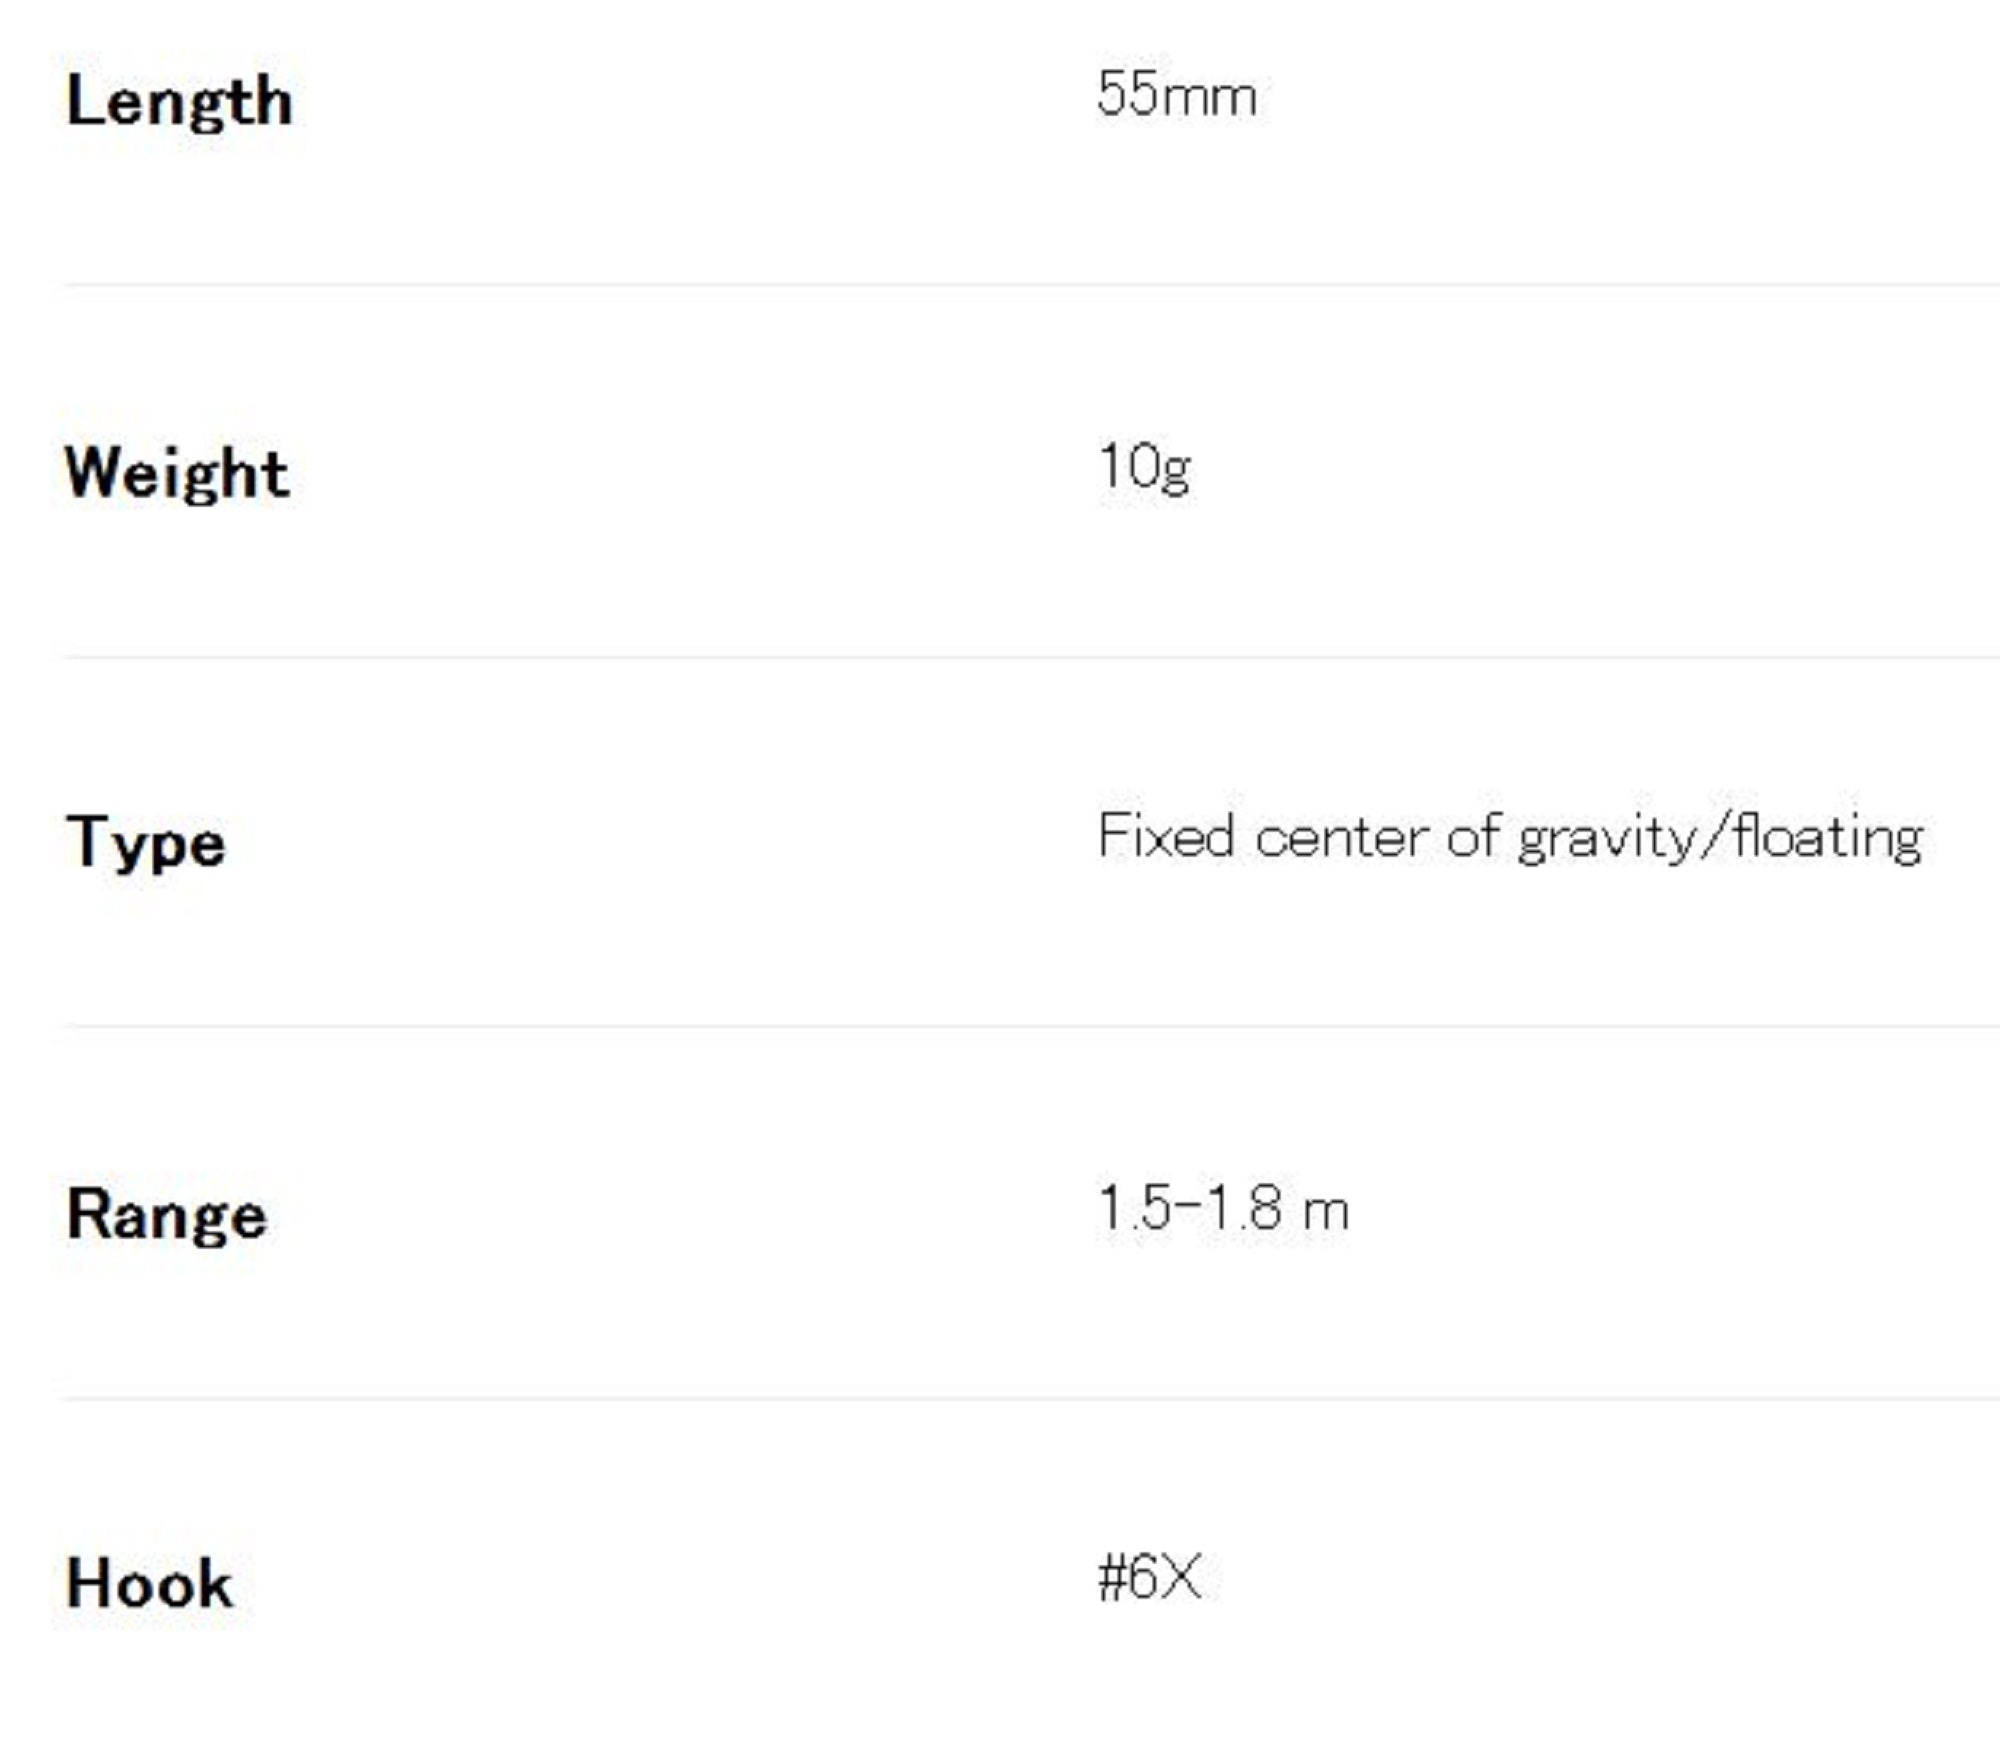Click the word gravity in Type value
This screenshot has width=2000, height=1738.
(x=1606, y=838)
